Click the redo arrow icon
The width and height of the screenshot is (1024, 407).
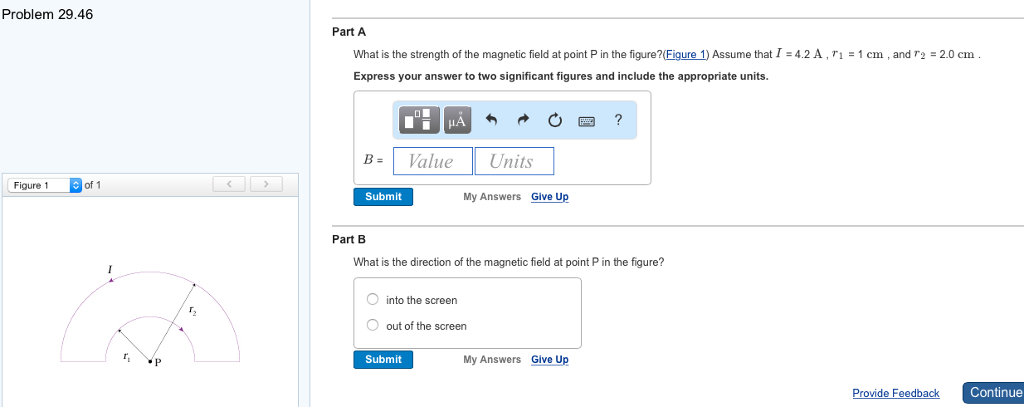pyautogui.click(x=523, y=120)
